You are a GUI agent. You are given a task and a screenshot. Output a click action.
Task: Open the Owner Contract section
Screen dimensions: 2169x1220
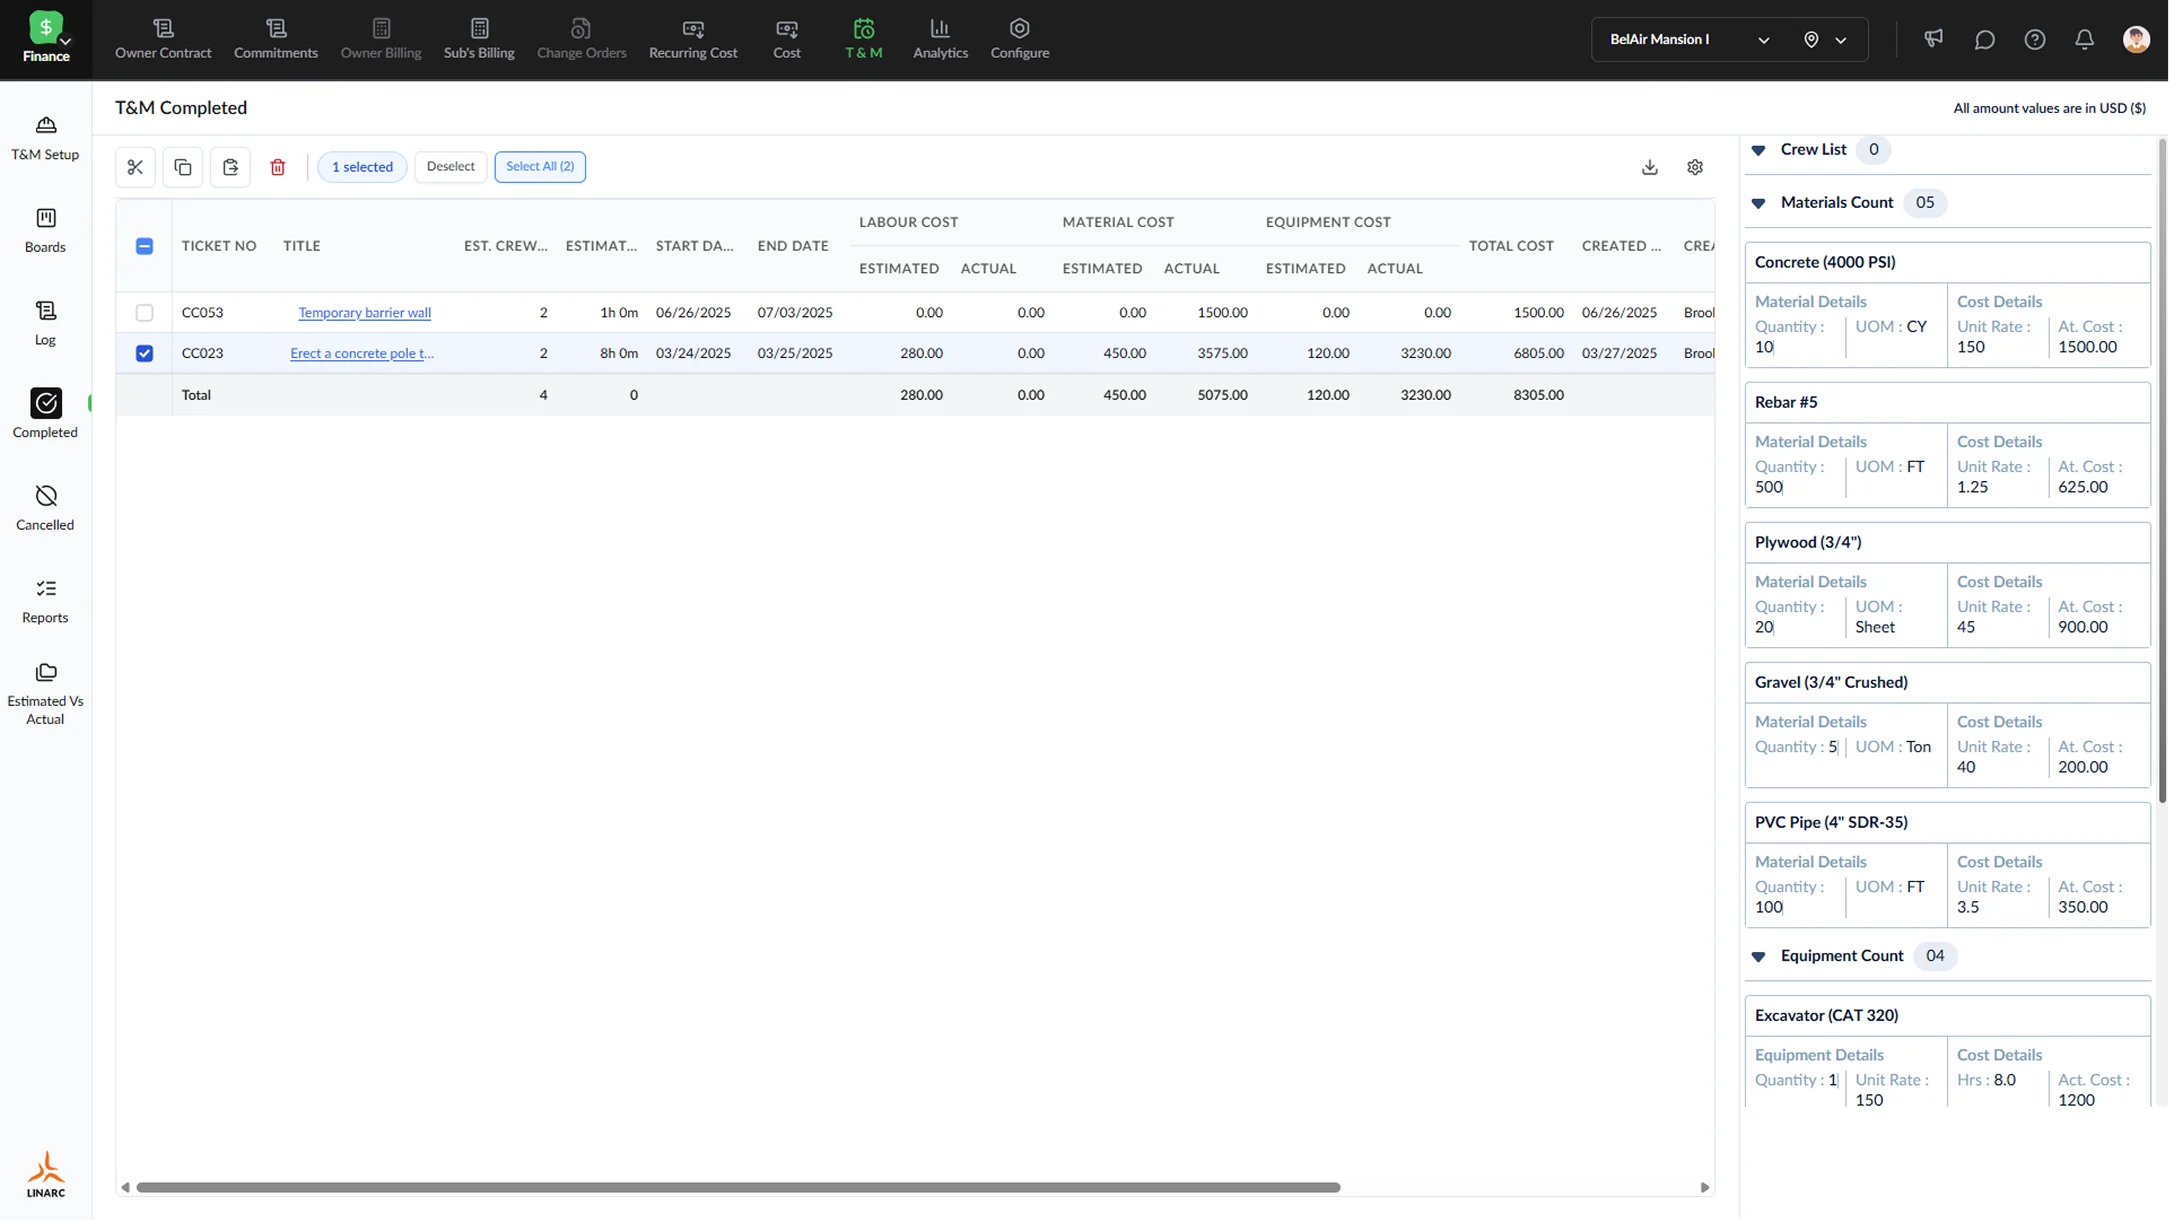point(163,40)
